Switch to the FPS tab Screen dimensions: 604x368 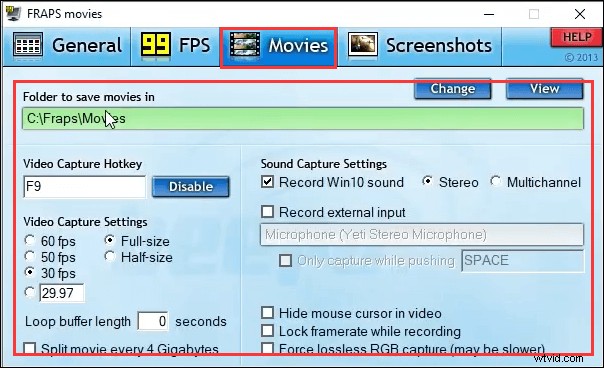click(x=175, y=46)
